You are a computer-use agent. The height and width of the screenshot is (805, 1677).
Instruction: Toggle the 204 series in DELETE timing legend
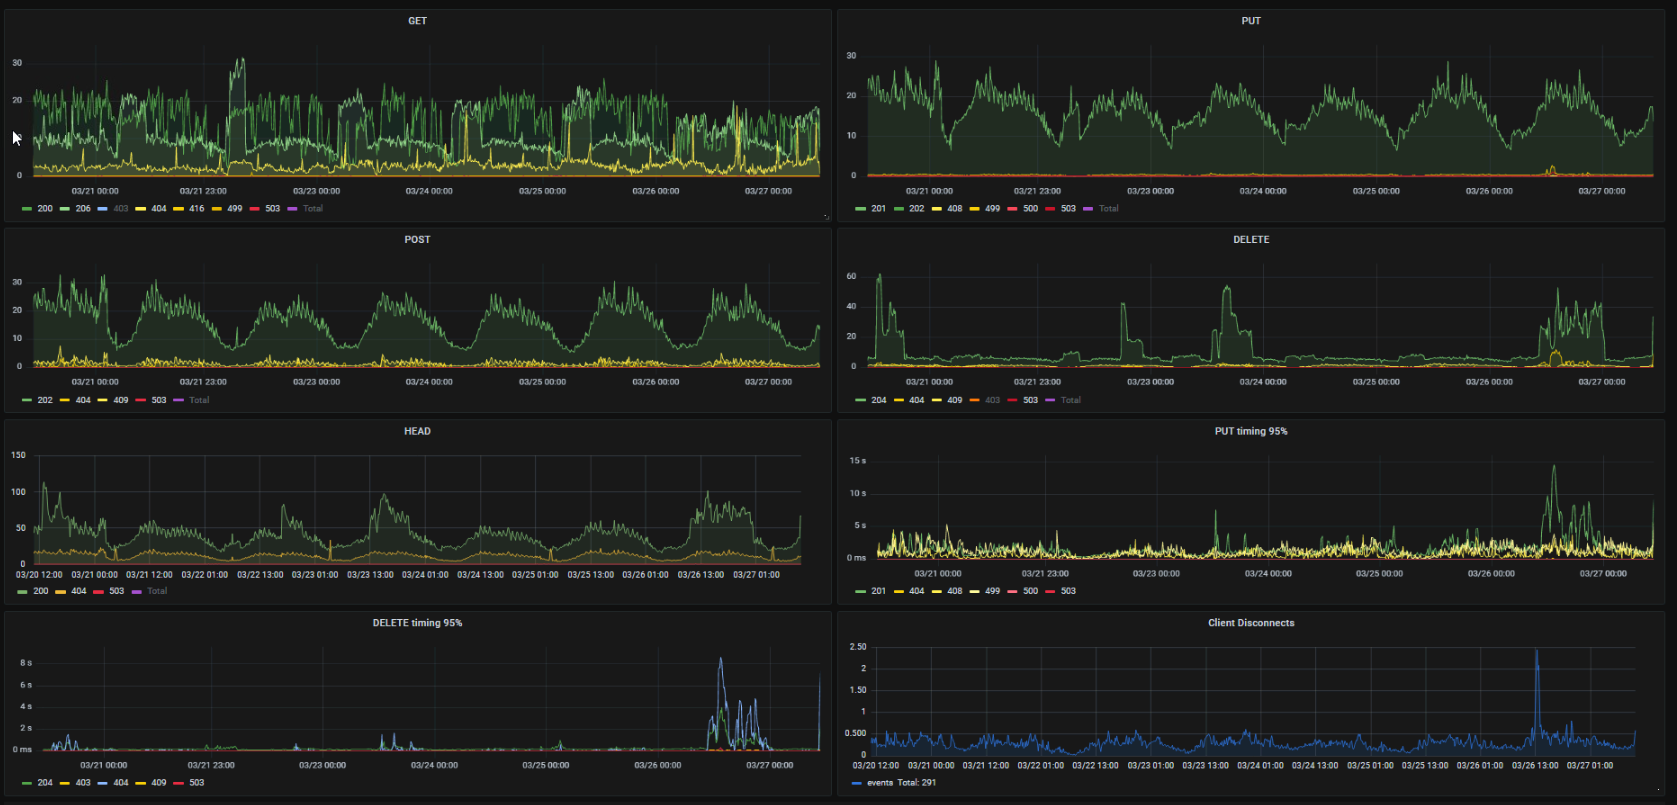(x=45, y=783)
